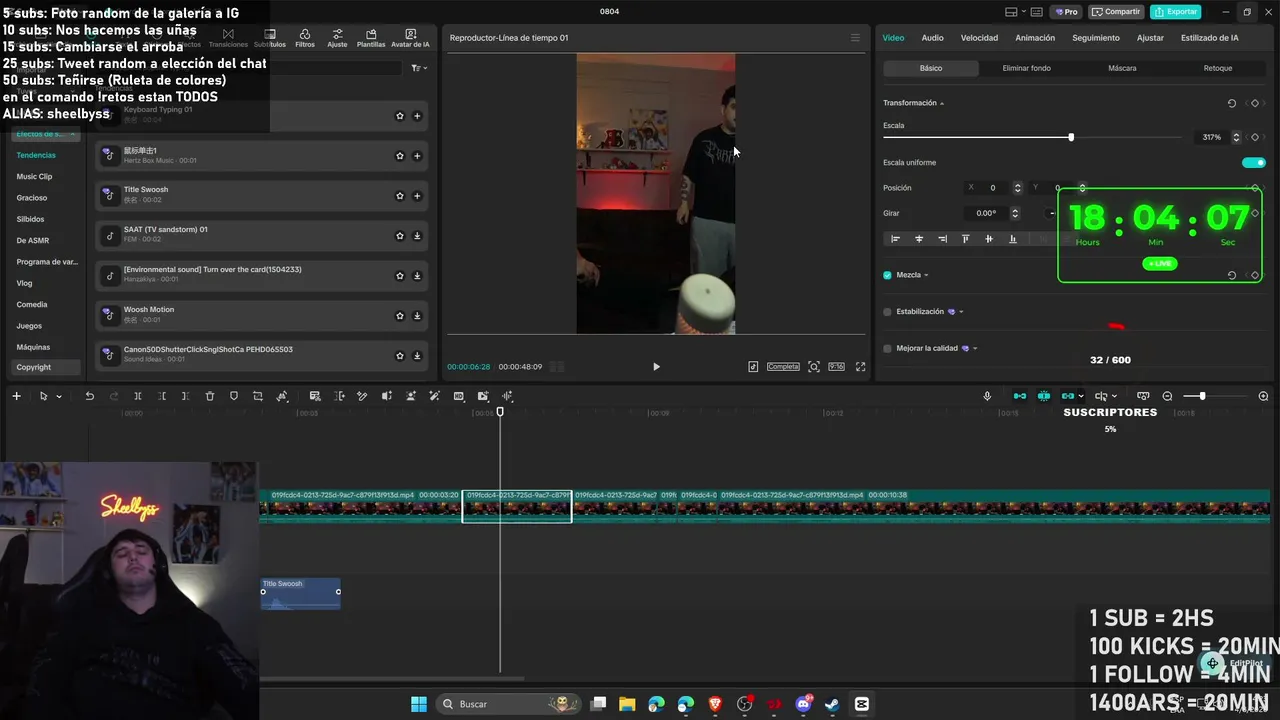This screenshot has width=1280, height=720.
Task: Favorite the Woosh Motion sound
Action: pos(400,316)
